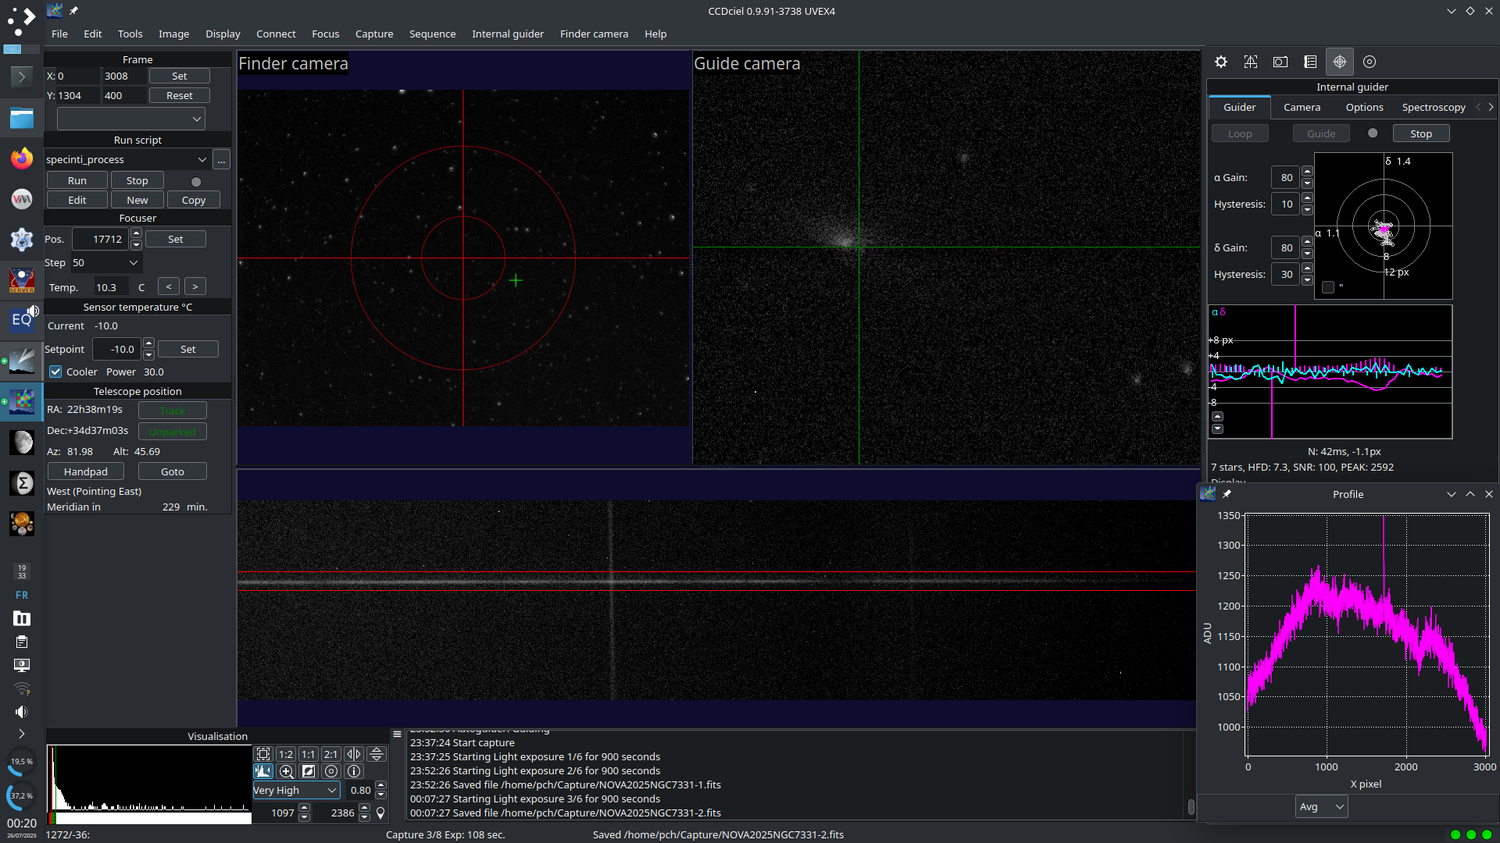Open Firefox from the dock
Screen dimensions: 1500x843
pyautogui.click(x=21, y=159)
